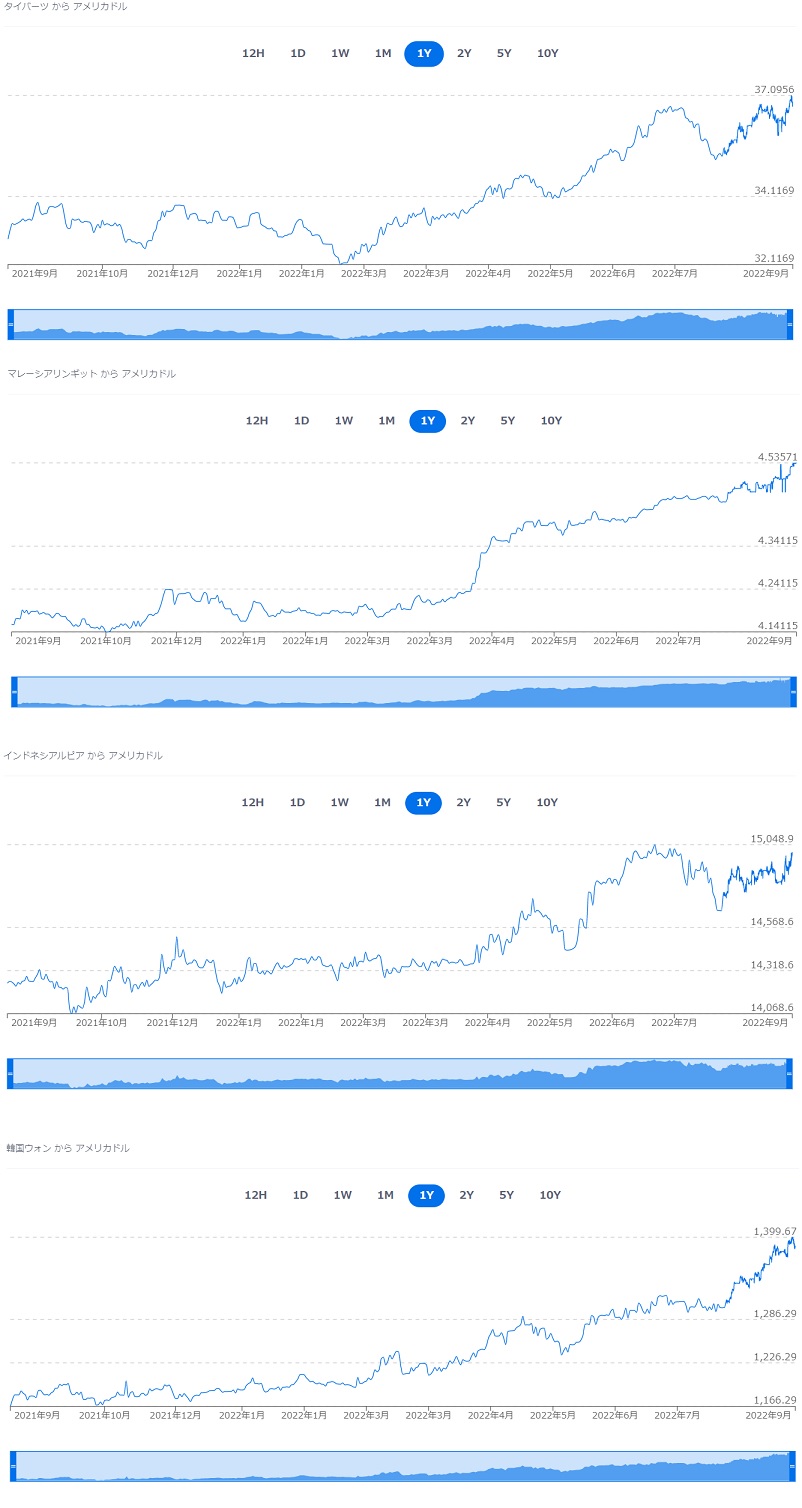Switch Thai Baht chart to 1W range
802x1508 pixels.
(340, 54)
